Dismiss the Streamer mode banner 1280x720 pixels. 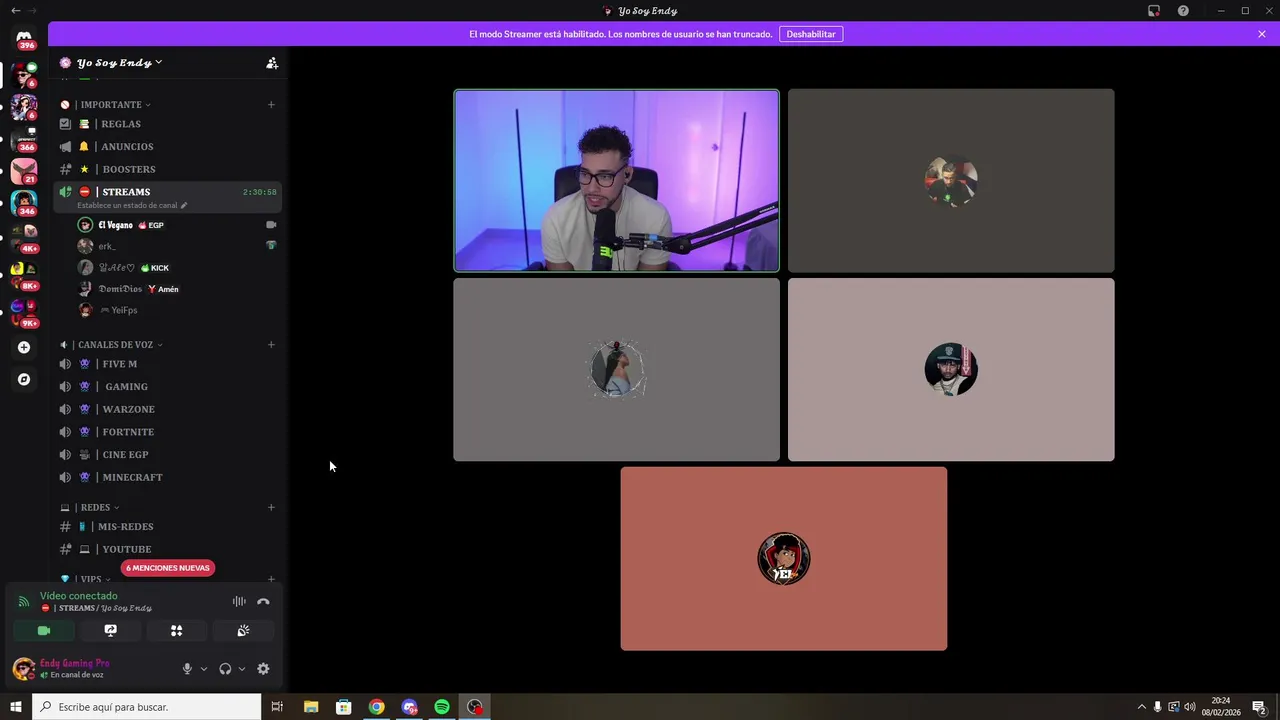tap(1262, 34)
